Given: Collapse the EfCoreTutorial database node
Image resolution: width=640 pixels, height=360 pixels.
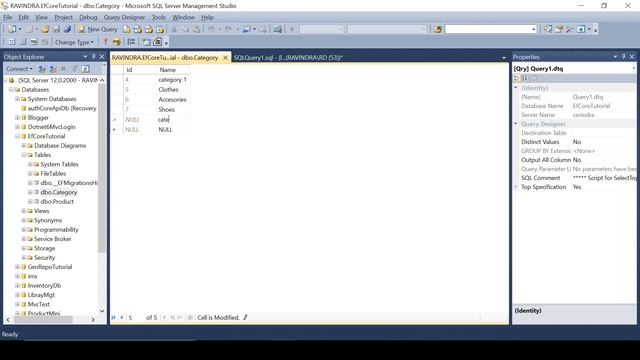Looking at the screenshot, I should tap(18, 136).
